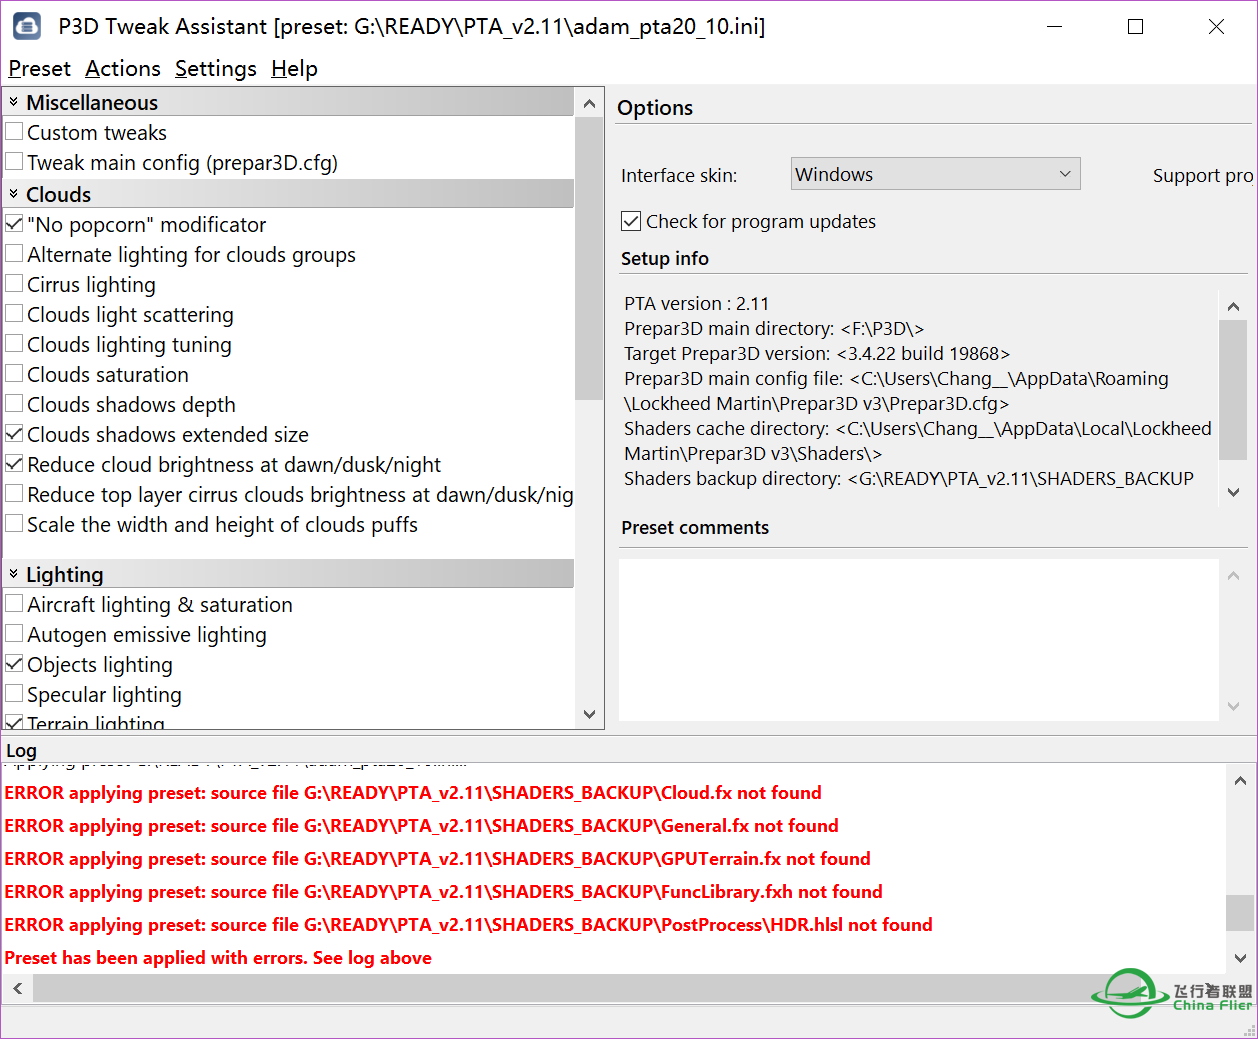Open the Preset menu
The height and width of the screenshot is (1039, 1258).
point(39,68)
